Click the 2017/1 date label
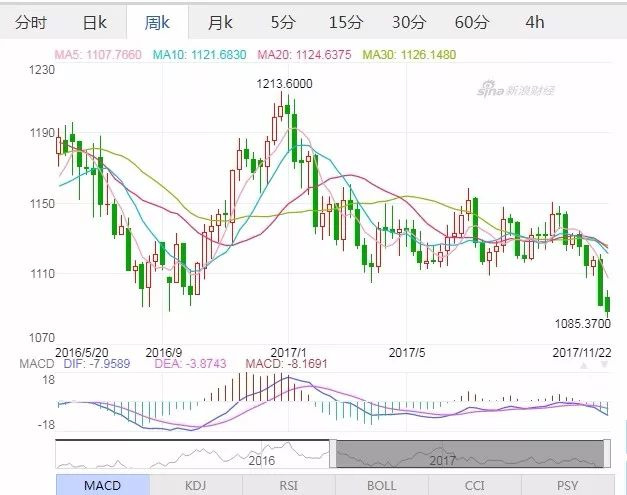This screenshot has height=495, width=627. click(x=288, y=352)
